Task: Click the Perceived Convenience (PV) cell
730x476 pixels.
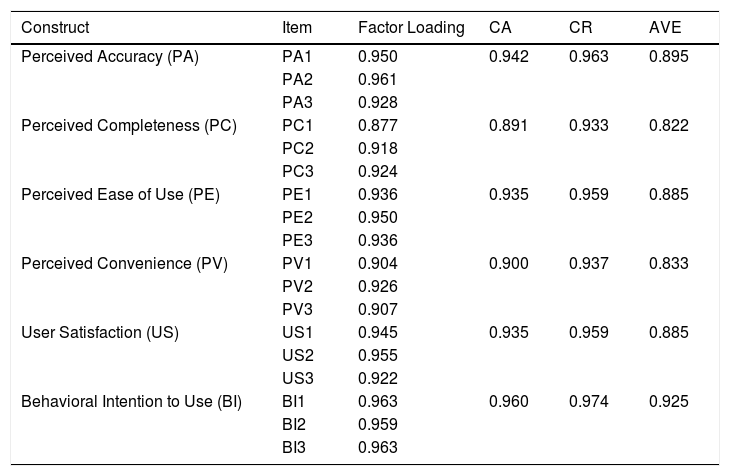Action: click(125, 264)
